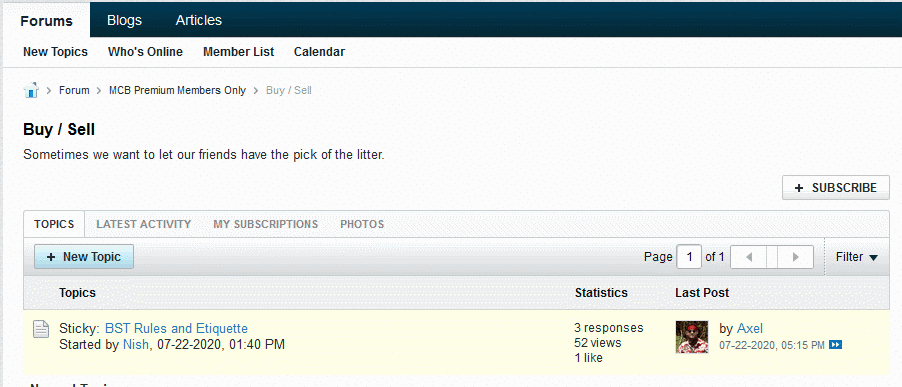Click the sticky topic document icon
The height and width of the screenshot is (387, 902).
(x=40, y=329)
